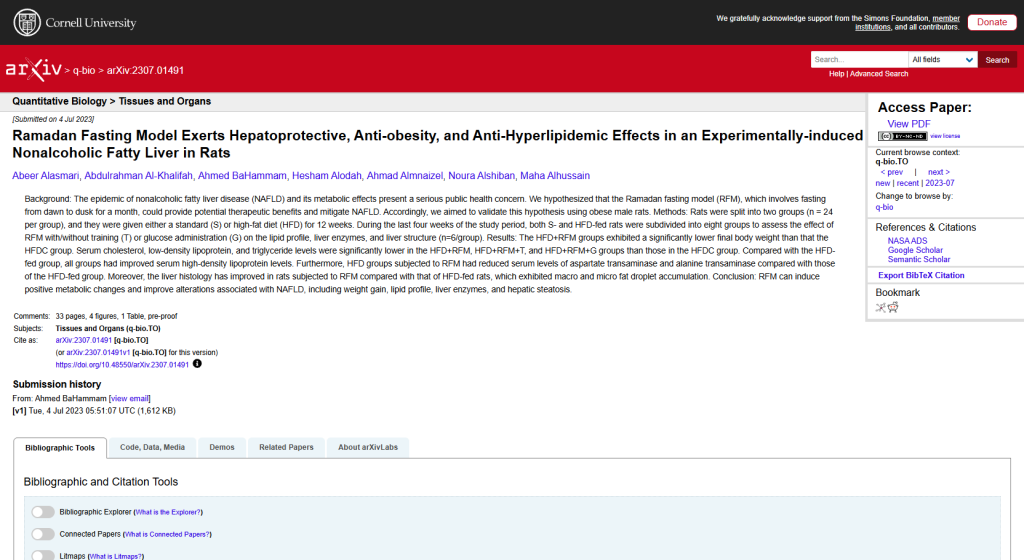Turn on the Litmaps toggle
Screen dimensions: 1024x560
[43, 555]
